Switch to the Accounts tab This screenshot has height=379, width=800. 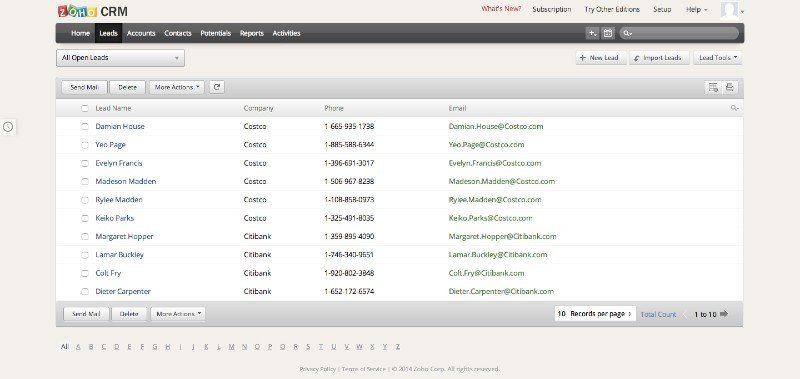point(141,33)
